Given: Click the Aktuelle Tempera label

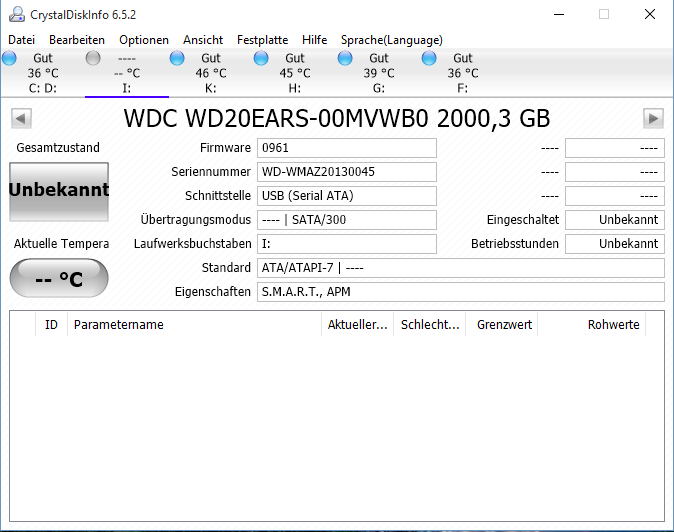Looking at the screenshot, I should [61, 244].
